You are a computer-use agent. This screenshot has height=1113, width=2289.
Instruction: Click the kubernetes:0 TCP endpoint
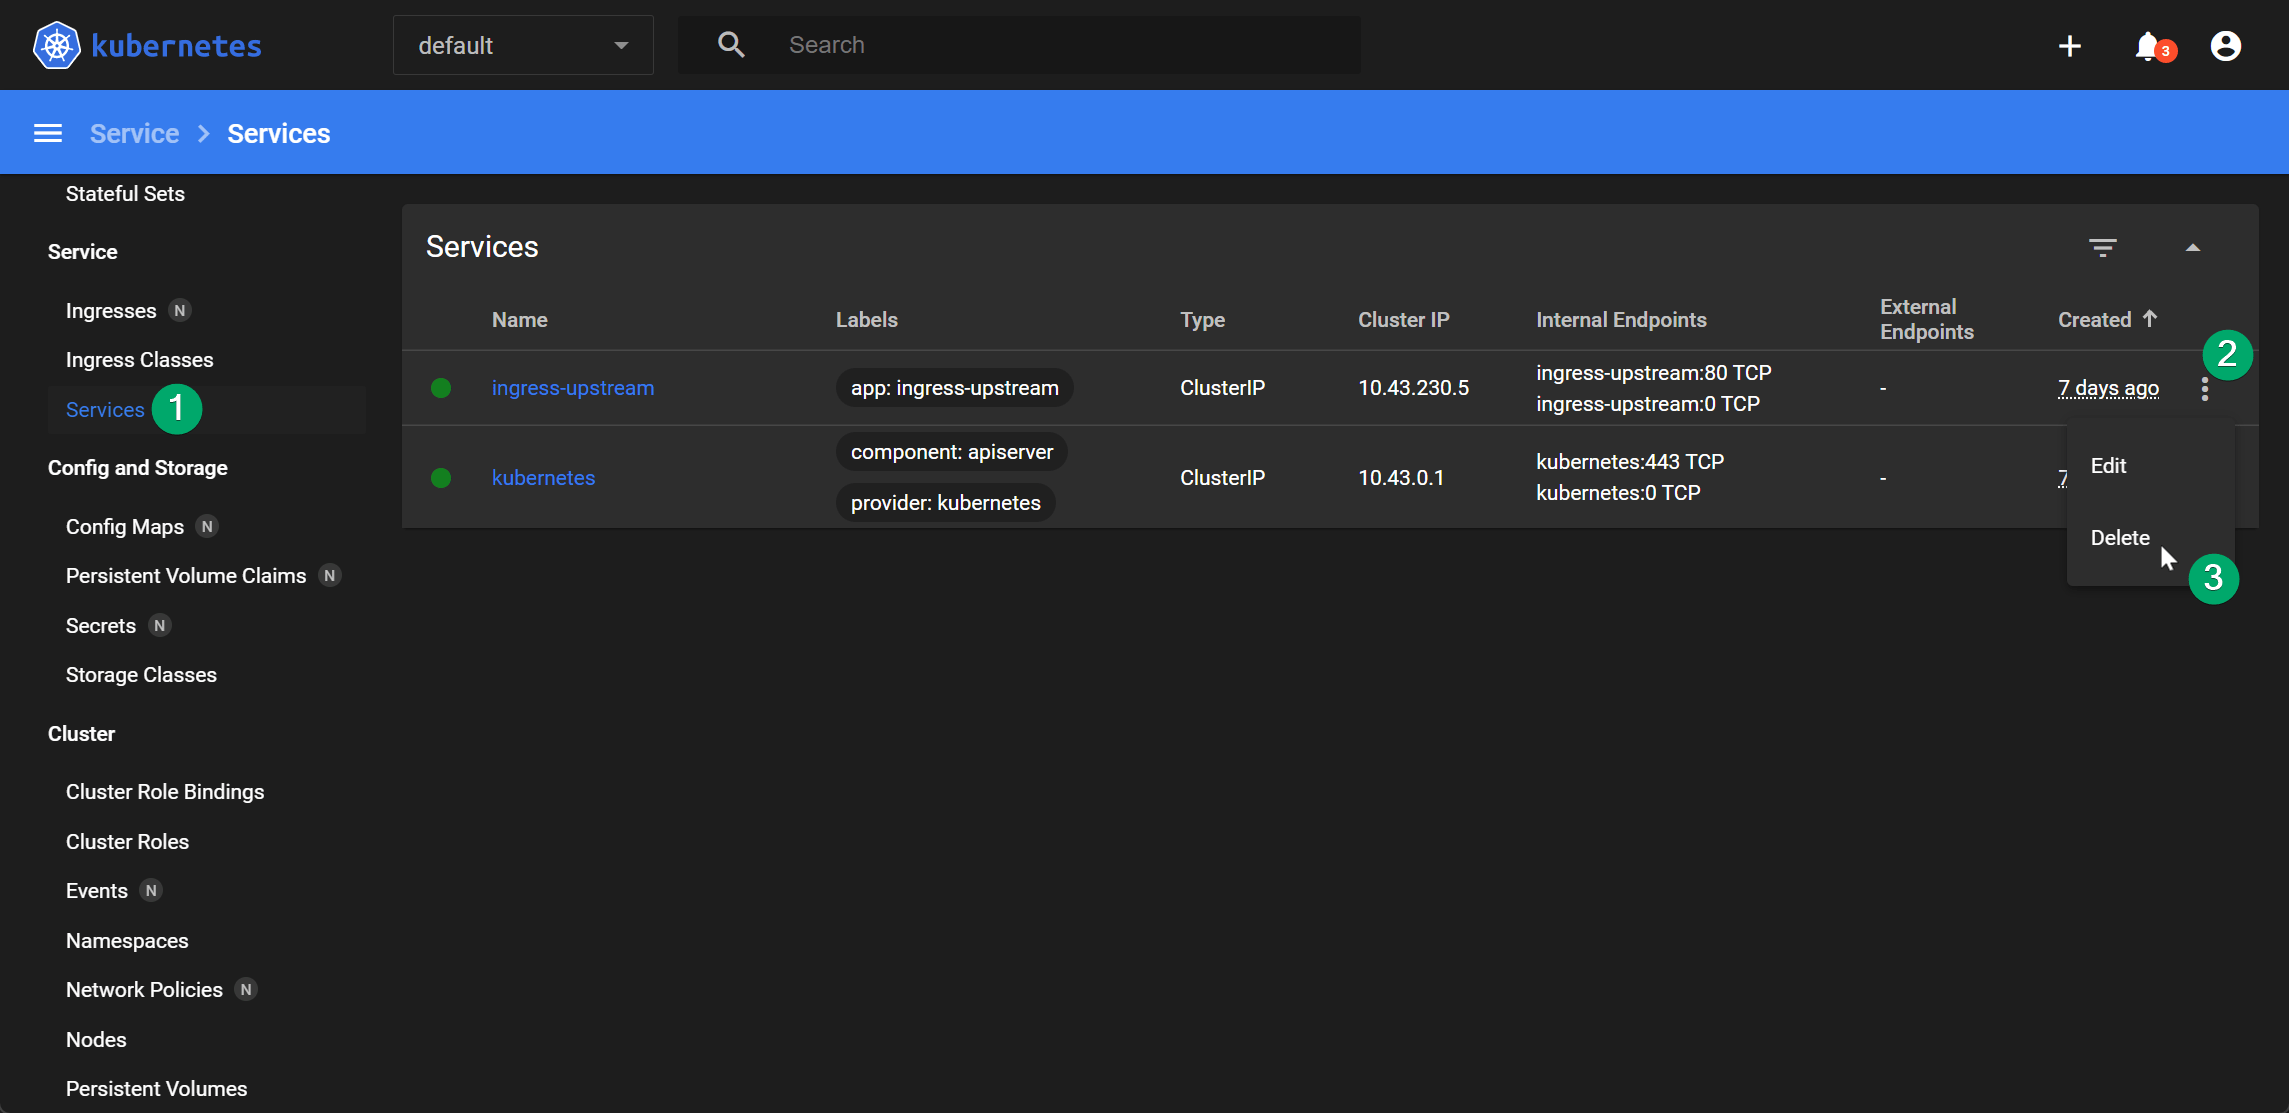click(1618, 493)
